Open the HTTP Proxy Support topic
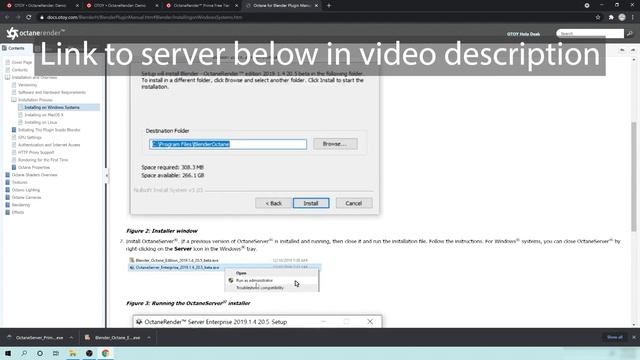640x360 pixels. coord(36,152)
